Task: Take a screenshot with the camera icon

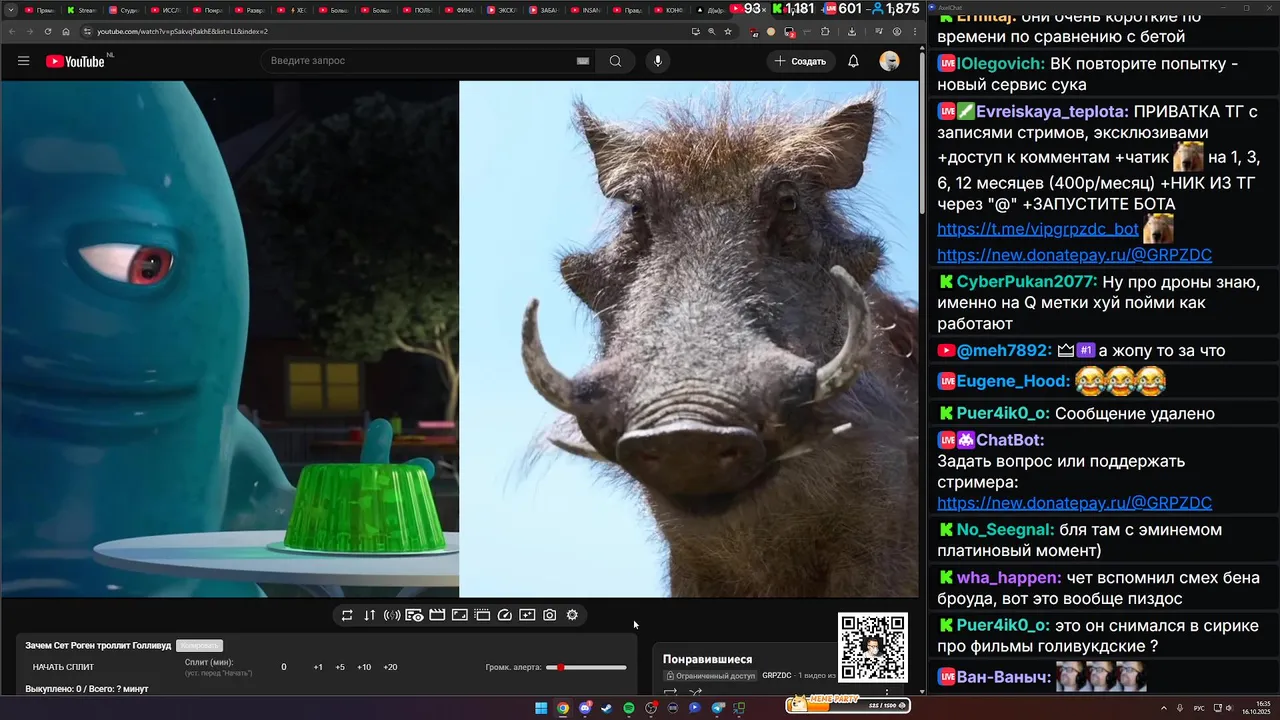Action: pos(549,615)
